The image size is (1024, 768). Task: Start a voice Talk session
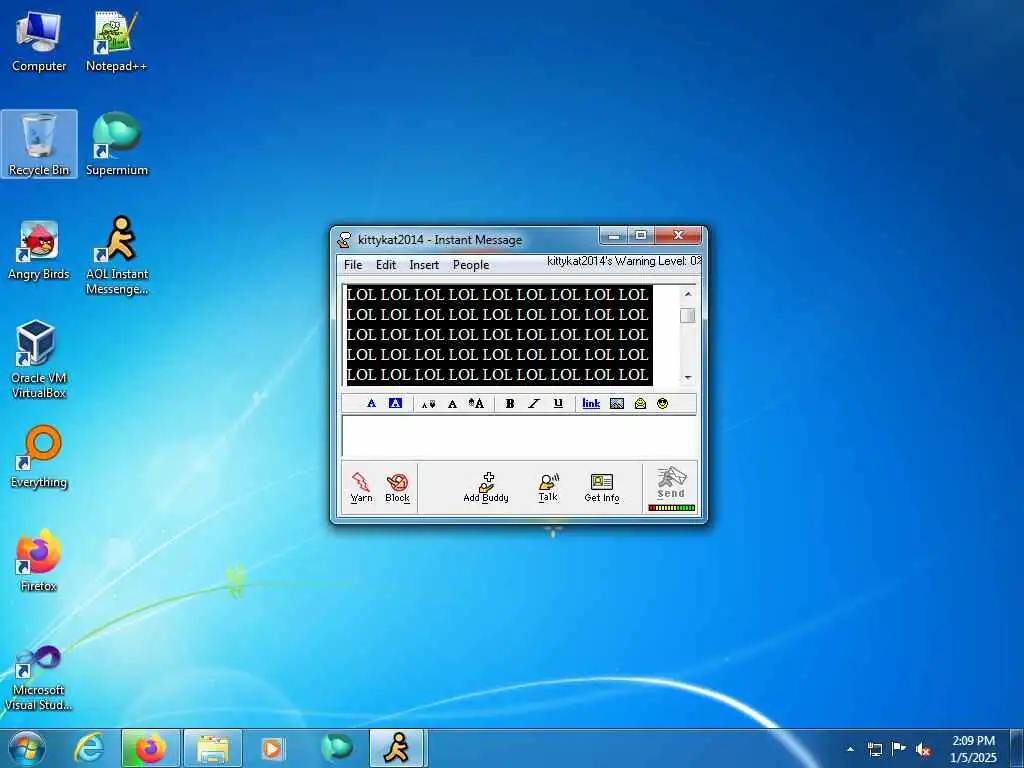click(x=548, y=487)
